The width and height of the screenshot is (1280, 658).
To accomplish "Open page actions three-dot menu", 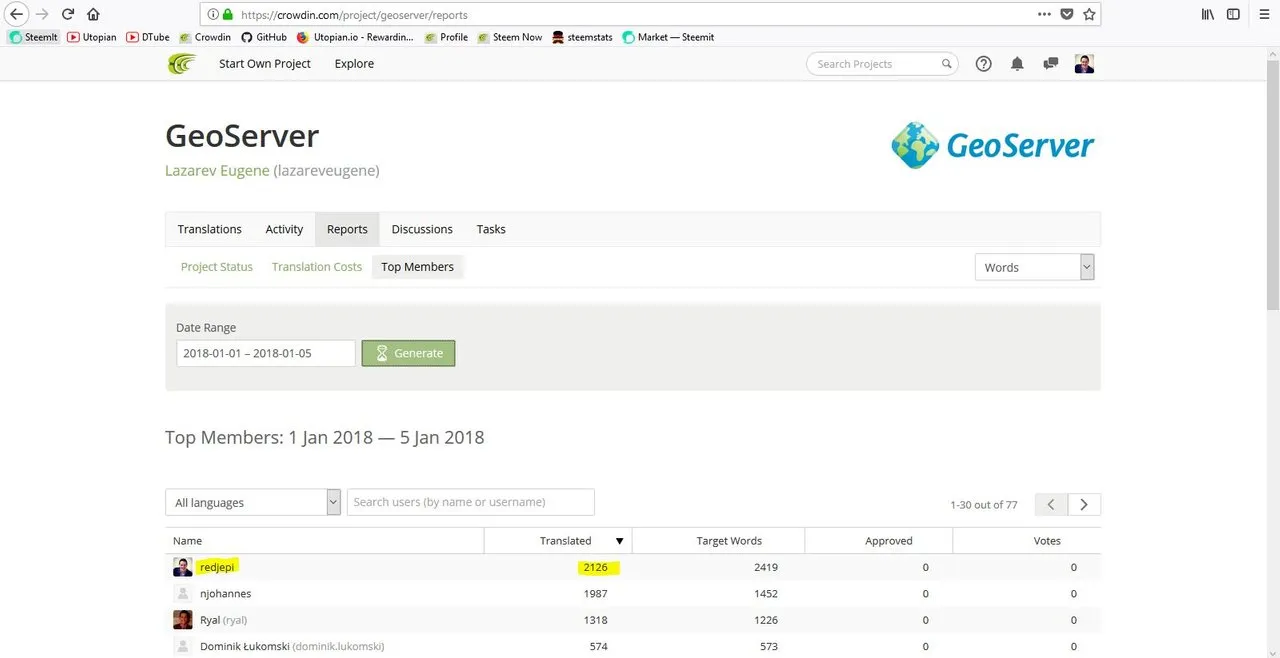I will tap(1044, 15).
